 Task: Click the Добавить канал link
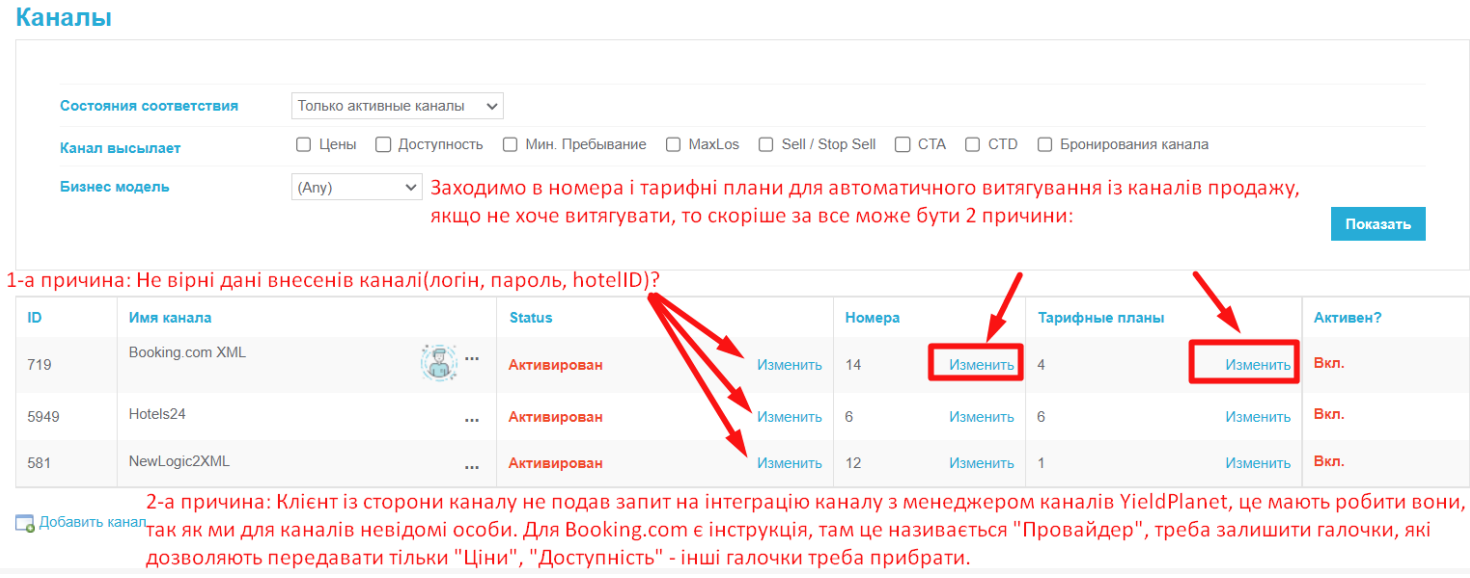coord(92,522)
